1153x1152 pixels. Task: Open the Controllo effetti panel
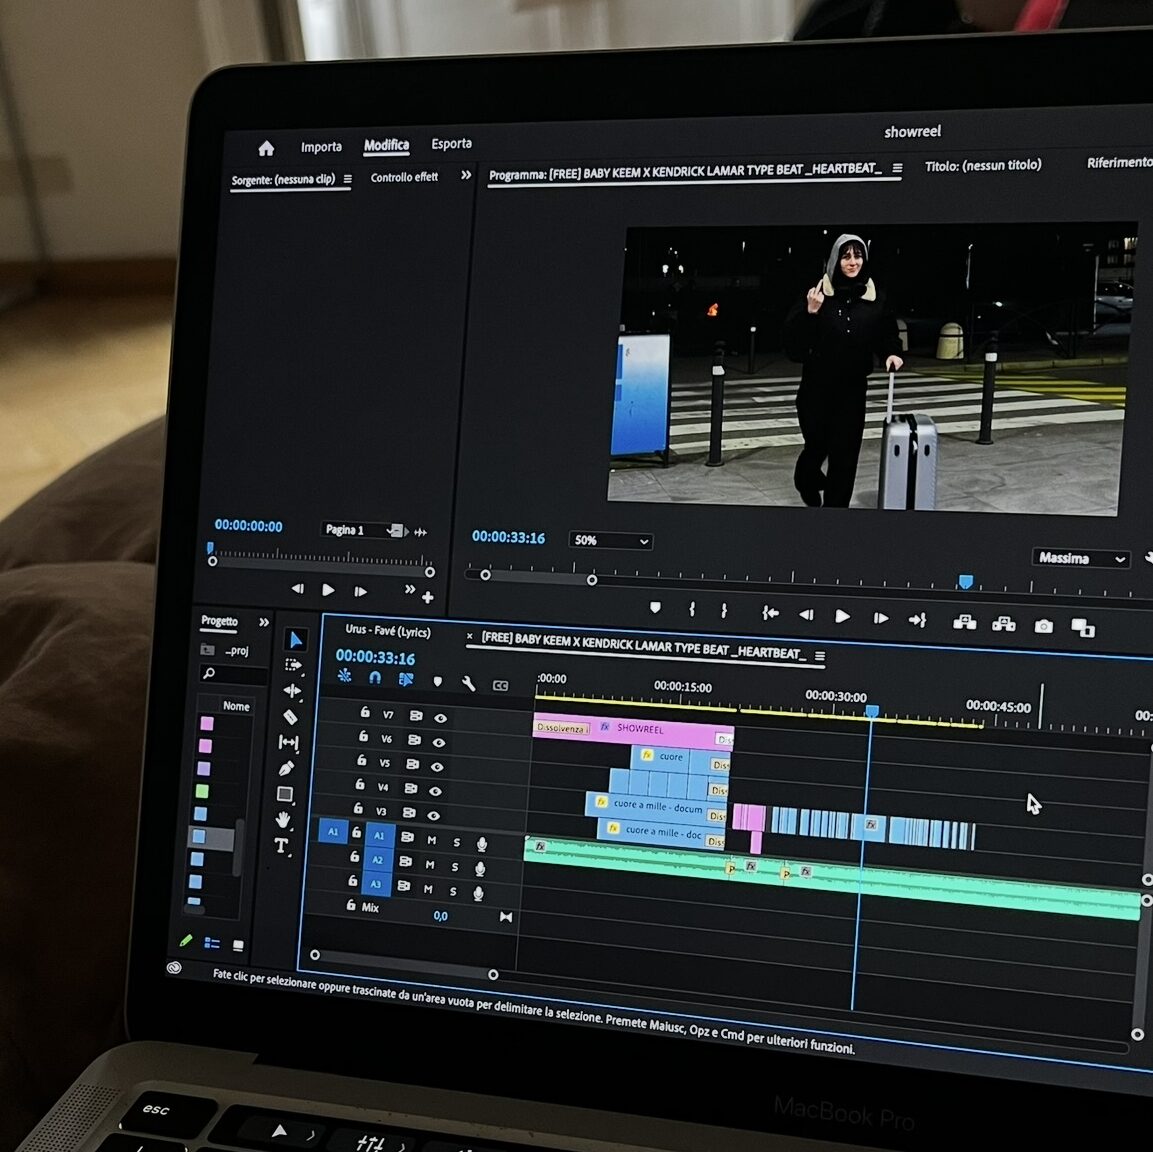404,177
